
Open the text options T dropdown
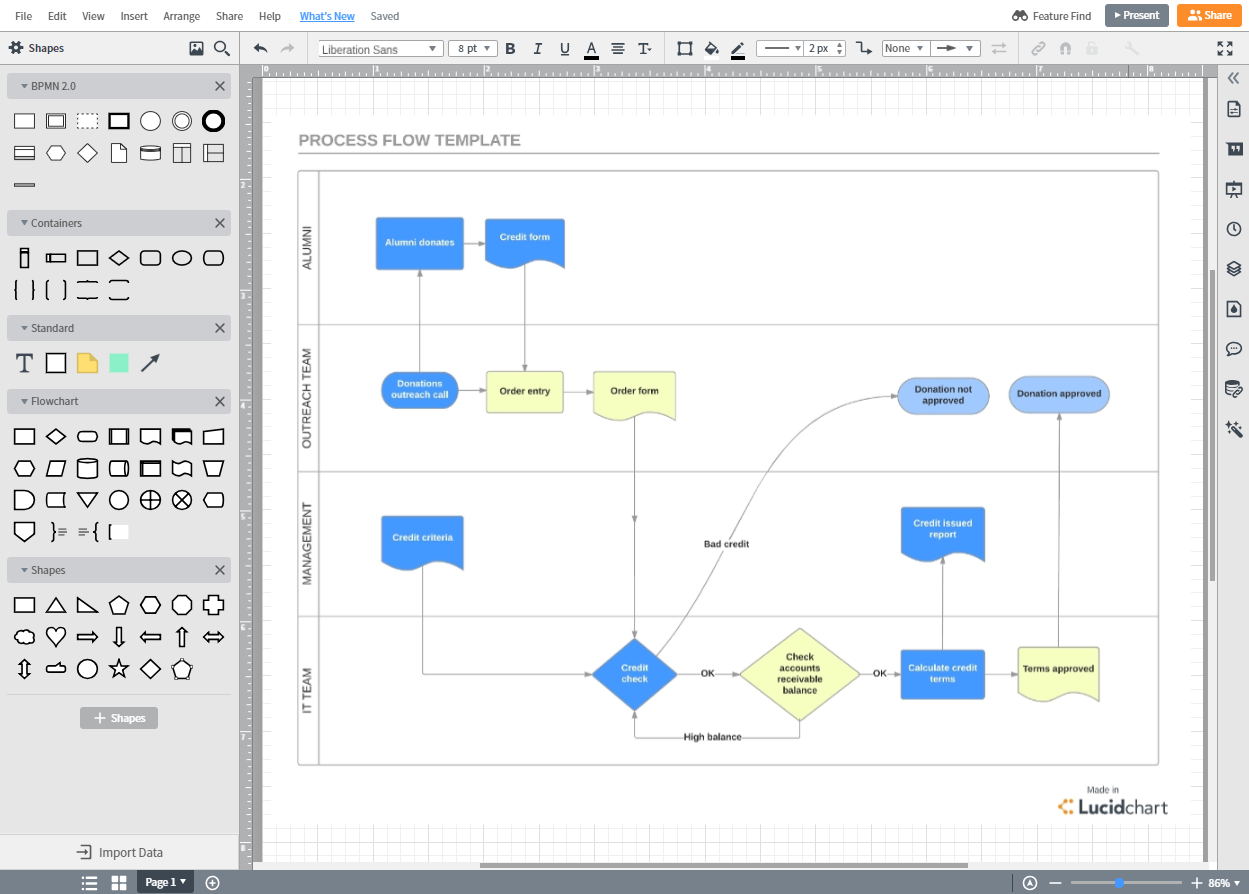click(645, 49)
